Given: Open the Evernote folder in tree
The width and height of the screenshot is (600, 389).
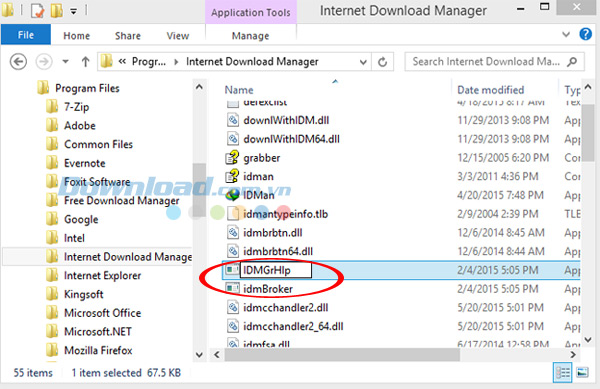Looking at the screenshot, I should [85, 163].
